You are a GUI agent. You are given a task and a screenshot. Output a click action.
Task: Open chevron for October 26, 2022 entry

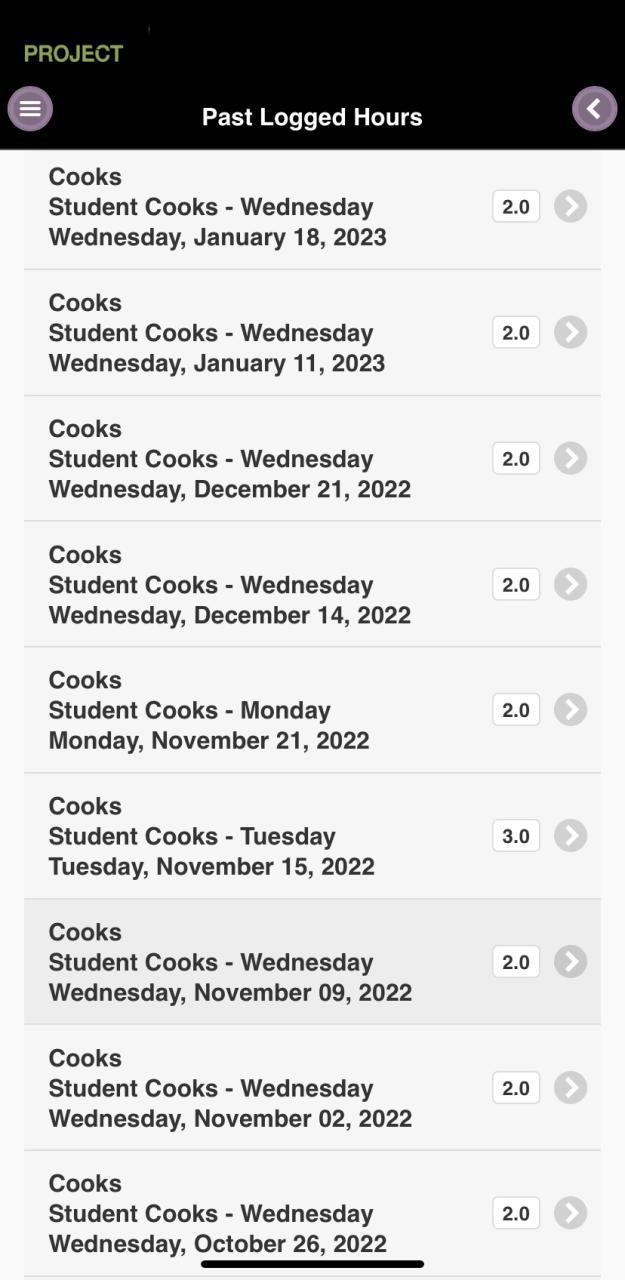[x=570, y=1213]
